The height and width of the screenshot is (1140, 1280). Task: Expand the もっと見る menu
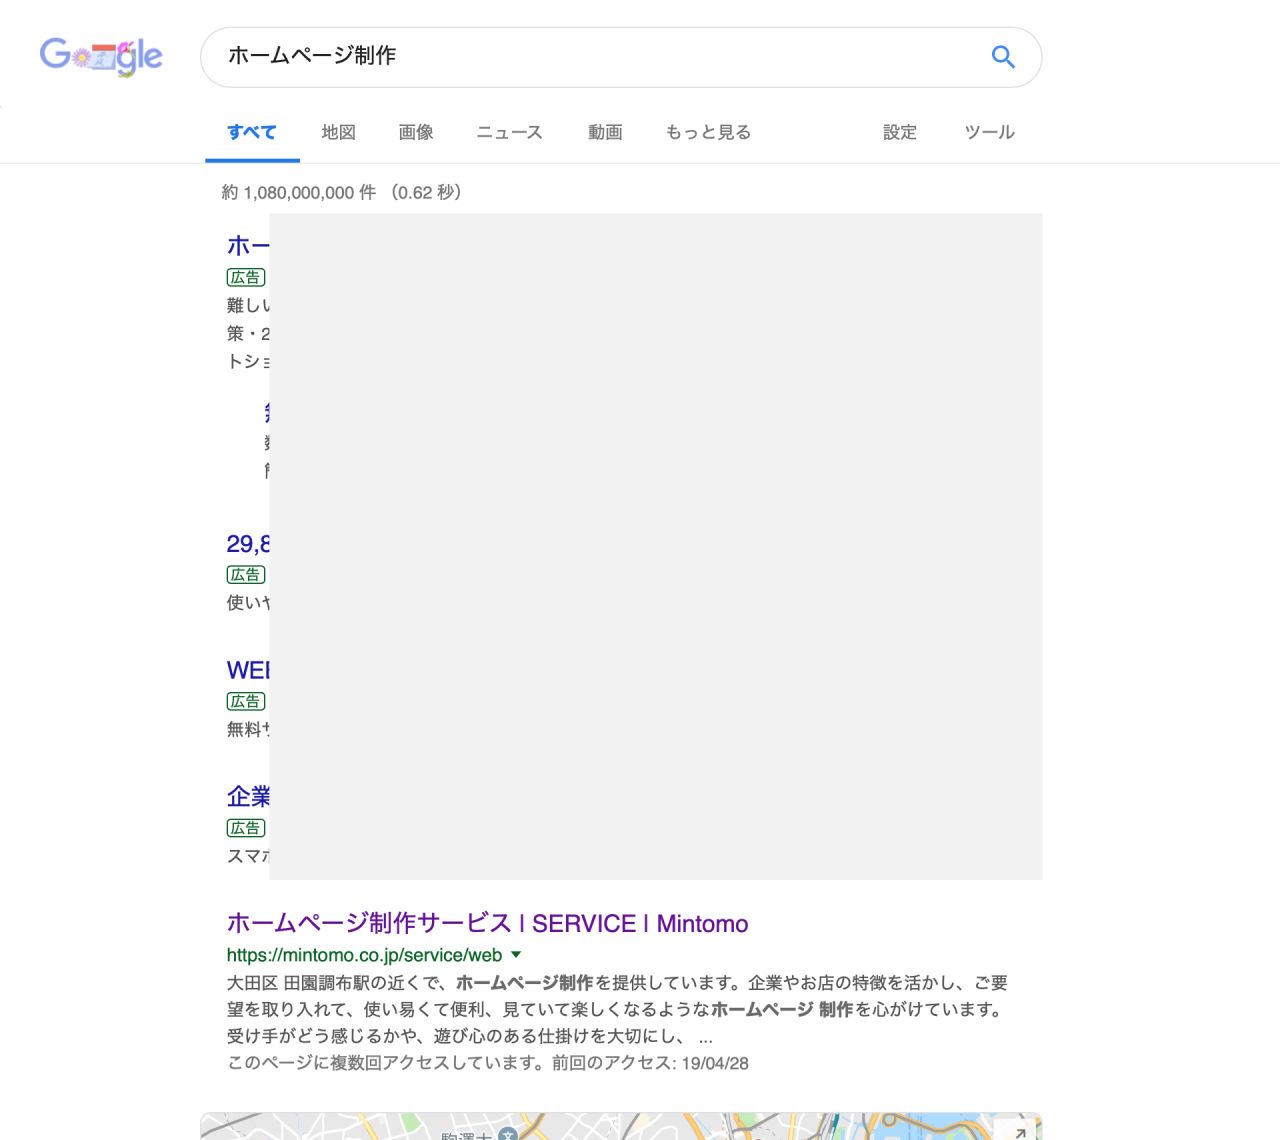(708, 132)
